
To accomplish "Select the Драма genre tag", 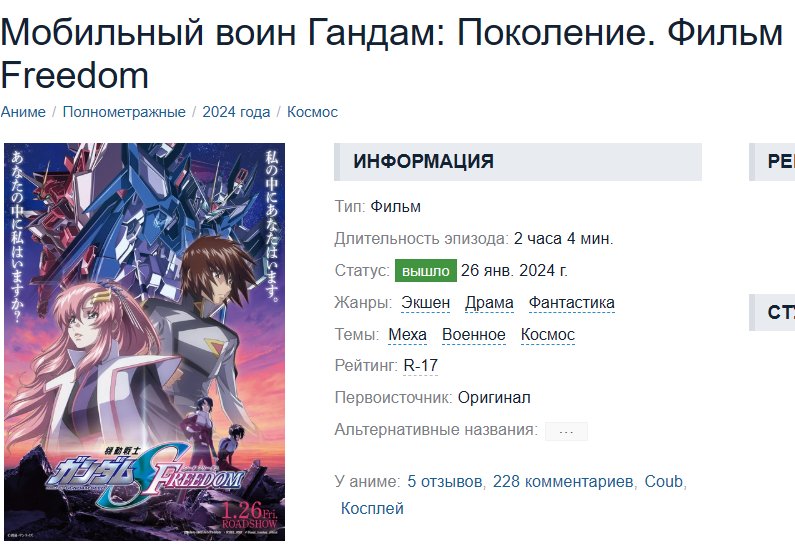I will (x=489, y=303).
